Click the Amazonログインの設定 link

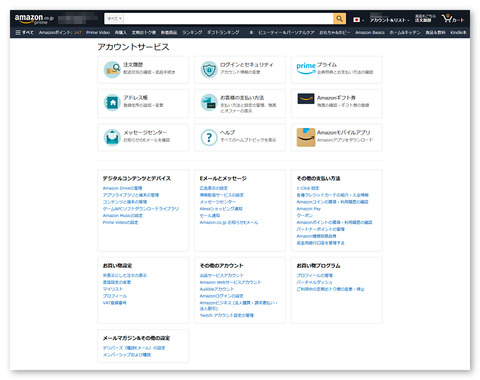pos(221,296)
